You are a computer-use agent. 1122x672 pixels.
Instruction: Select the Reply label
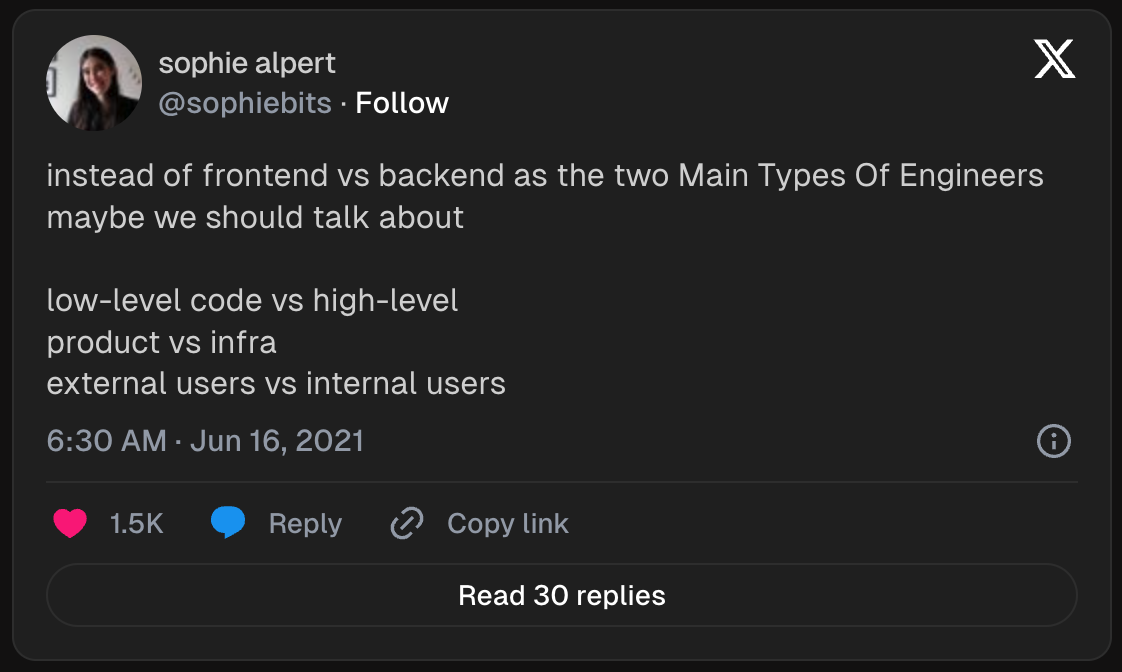306,524
